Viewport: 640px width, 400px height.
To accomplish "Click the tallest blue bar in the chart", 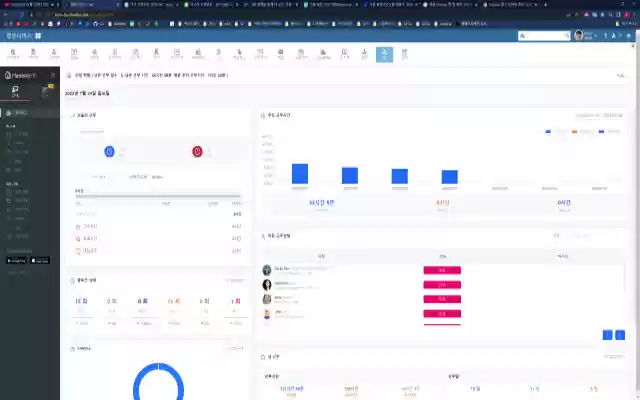I will click(300, 174).
